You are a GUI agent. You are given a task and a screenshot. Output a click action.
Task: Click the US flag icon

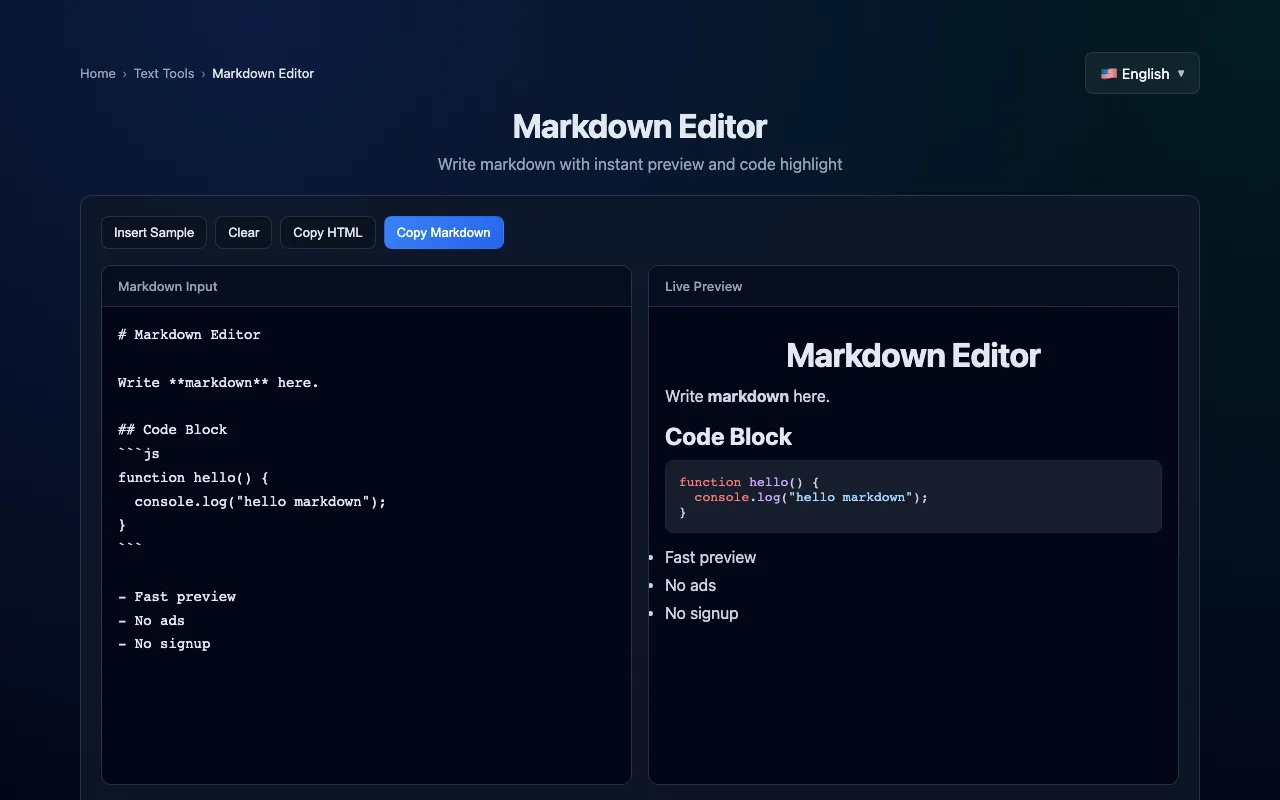coord(1109,74)
